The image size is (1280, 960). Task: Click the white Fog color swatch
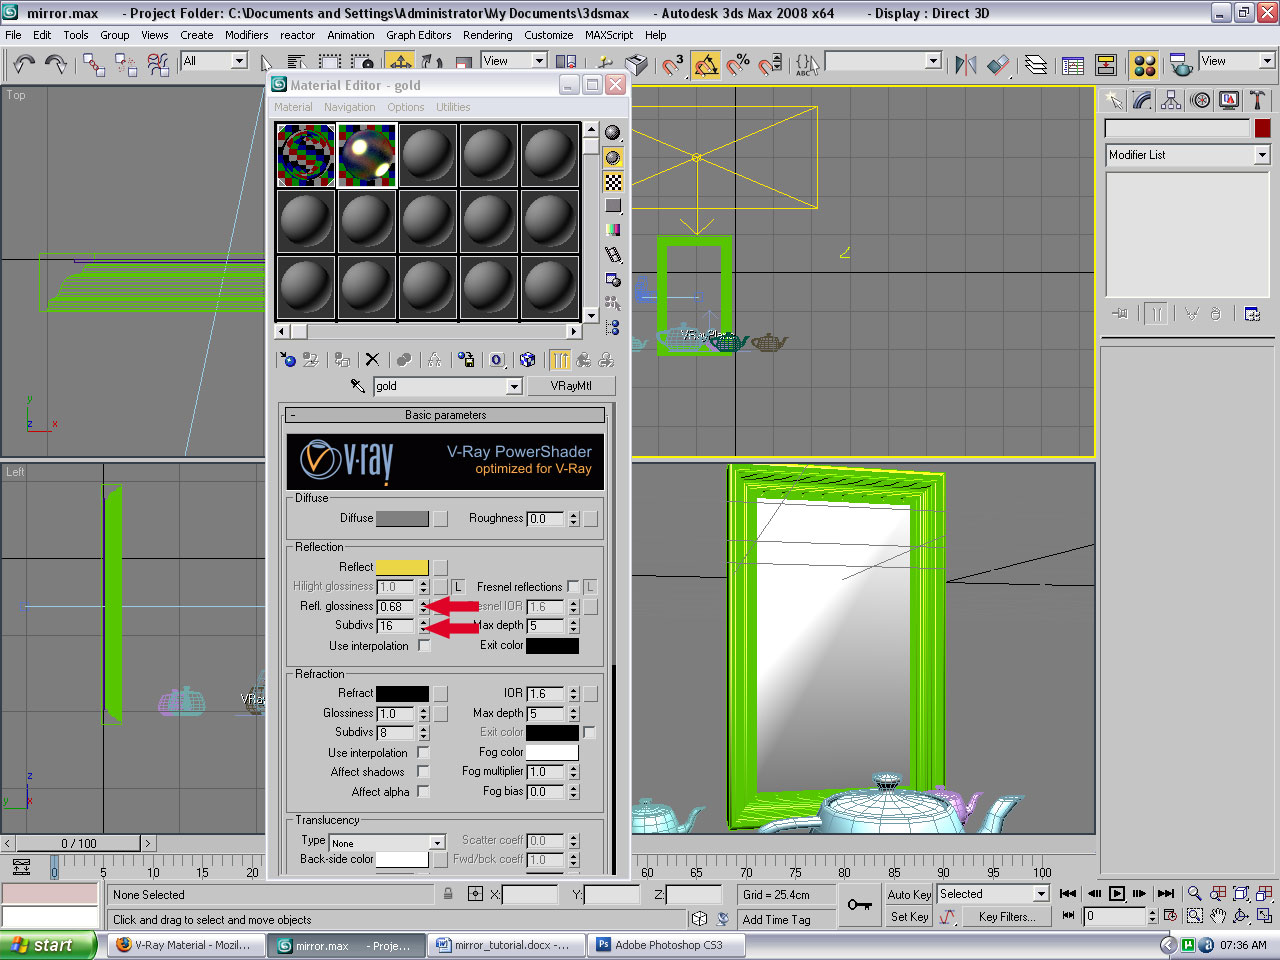tap(552, 752)
